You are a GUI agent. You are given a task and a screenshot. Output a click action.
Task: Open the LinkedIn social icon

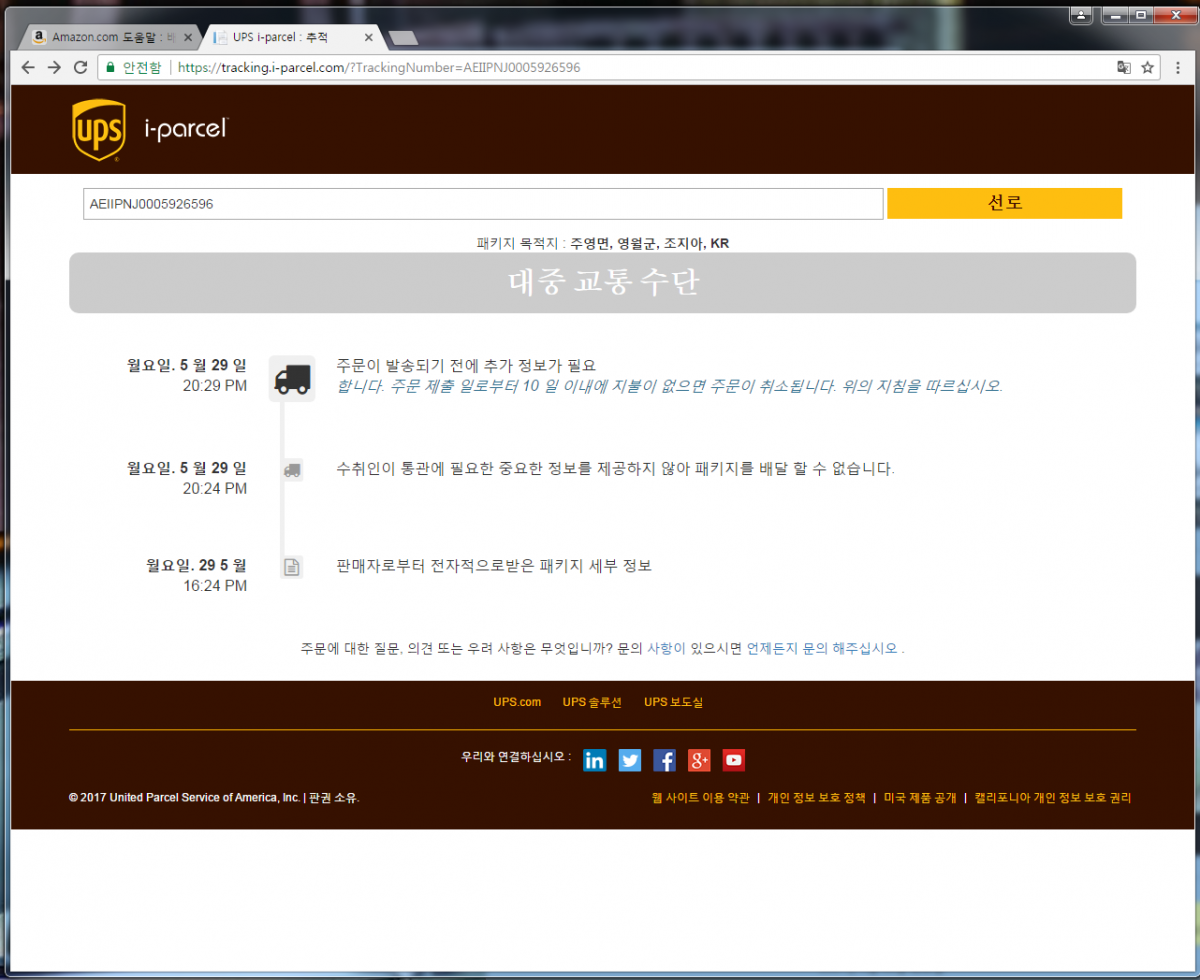pyautogui.click(x=595, y=760)
